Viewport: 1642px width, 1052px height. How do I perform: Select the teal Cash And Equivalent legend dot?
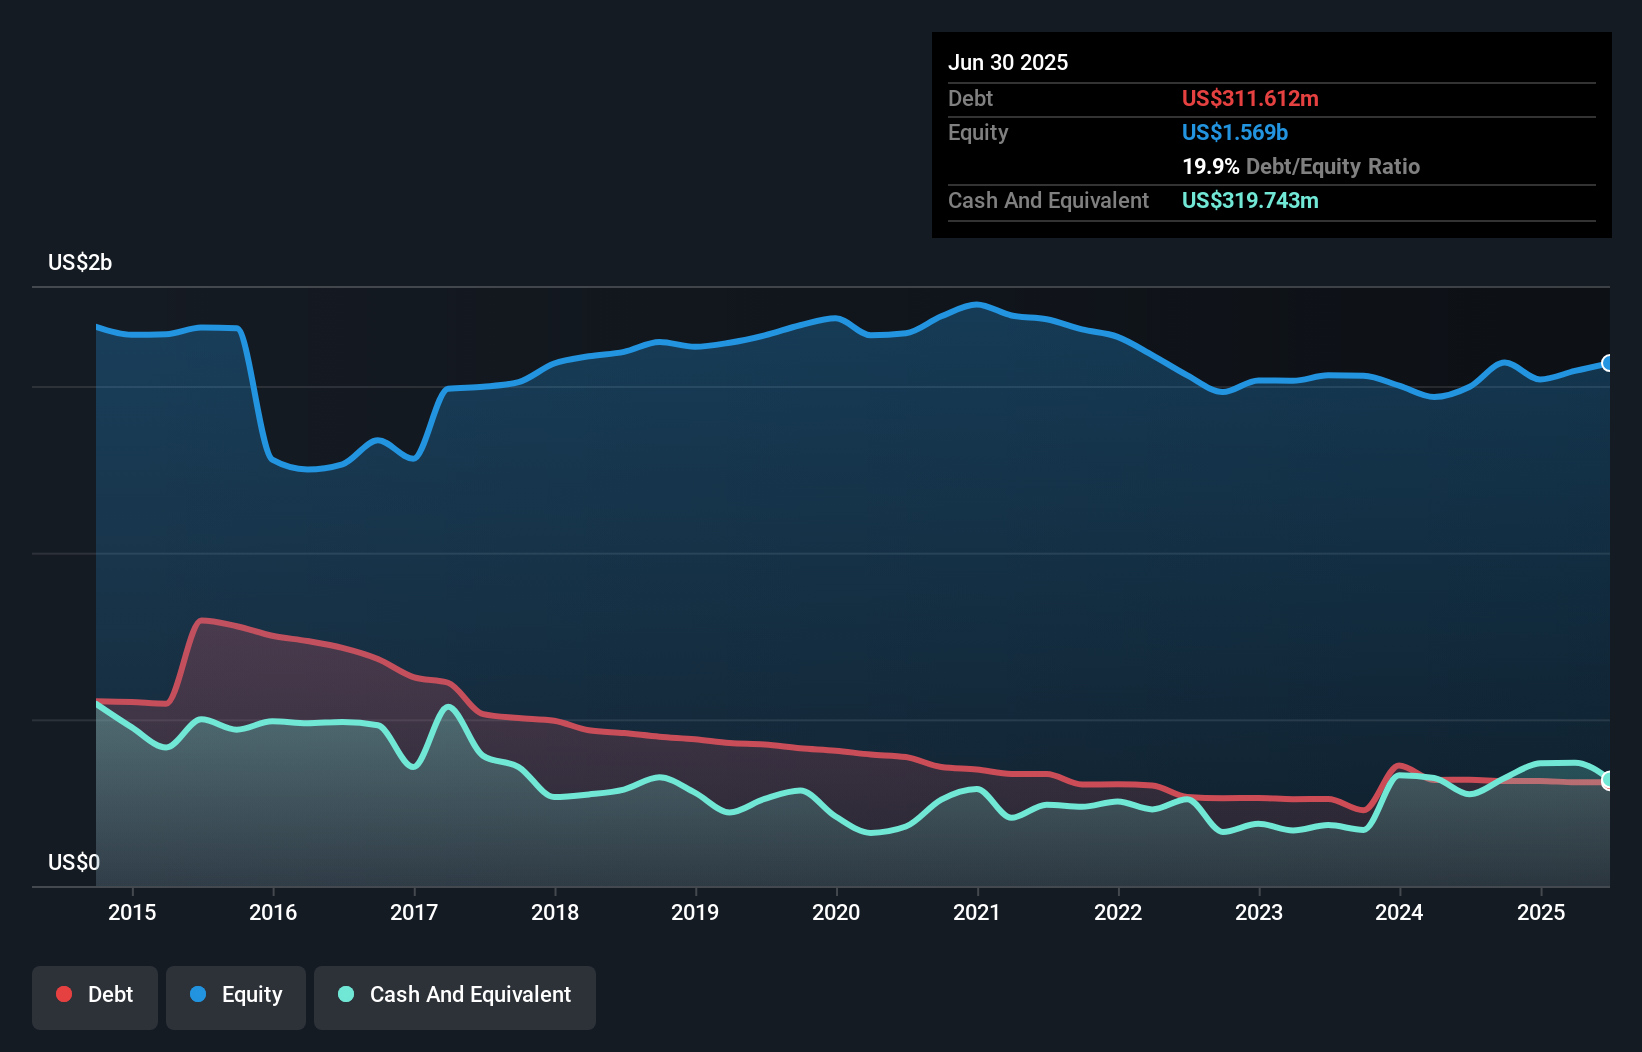coord(344,994)
